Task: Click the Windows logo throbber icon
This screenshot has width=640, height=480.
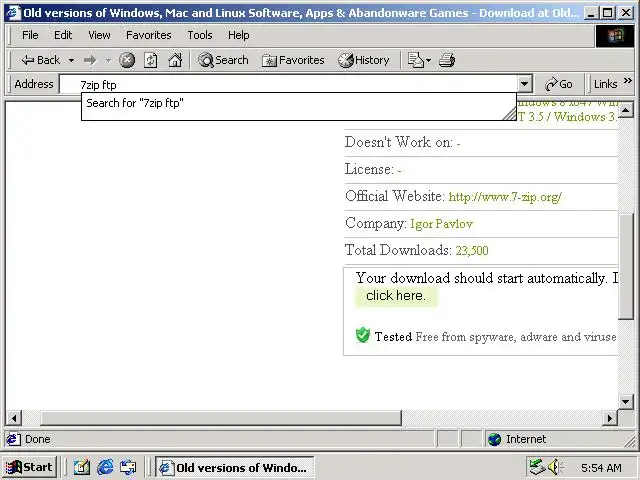Action: coord(615,36)
